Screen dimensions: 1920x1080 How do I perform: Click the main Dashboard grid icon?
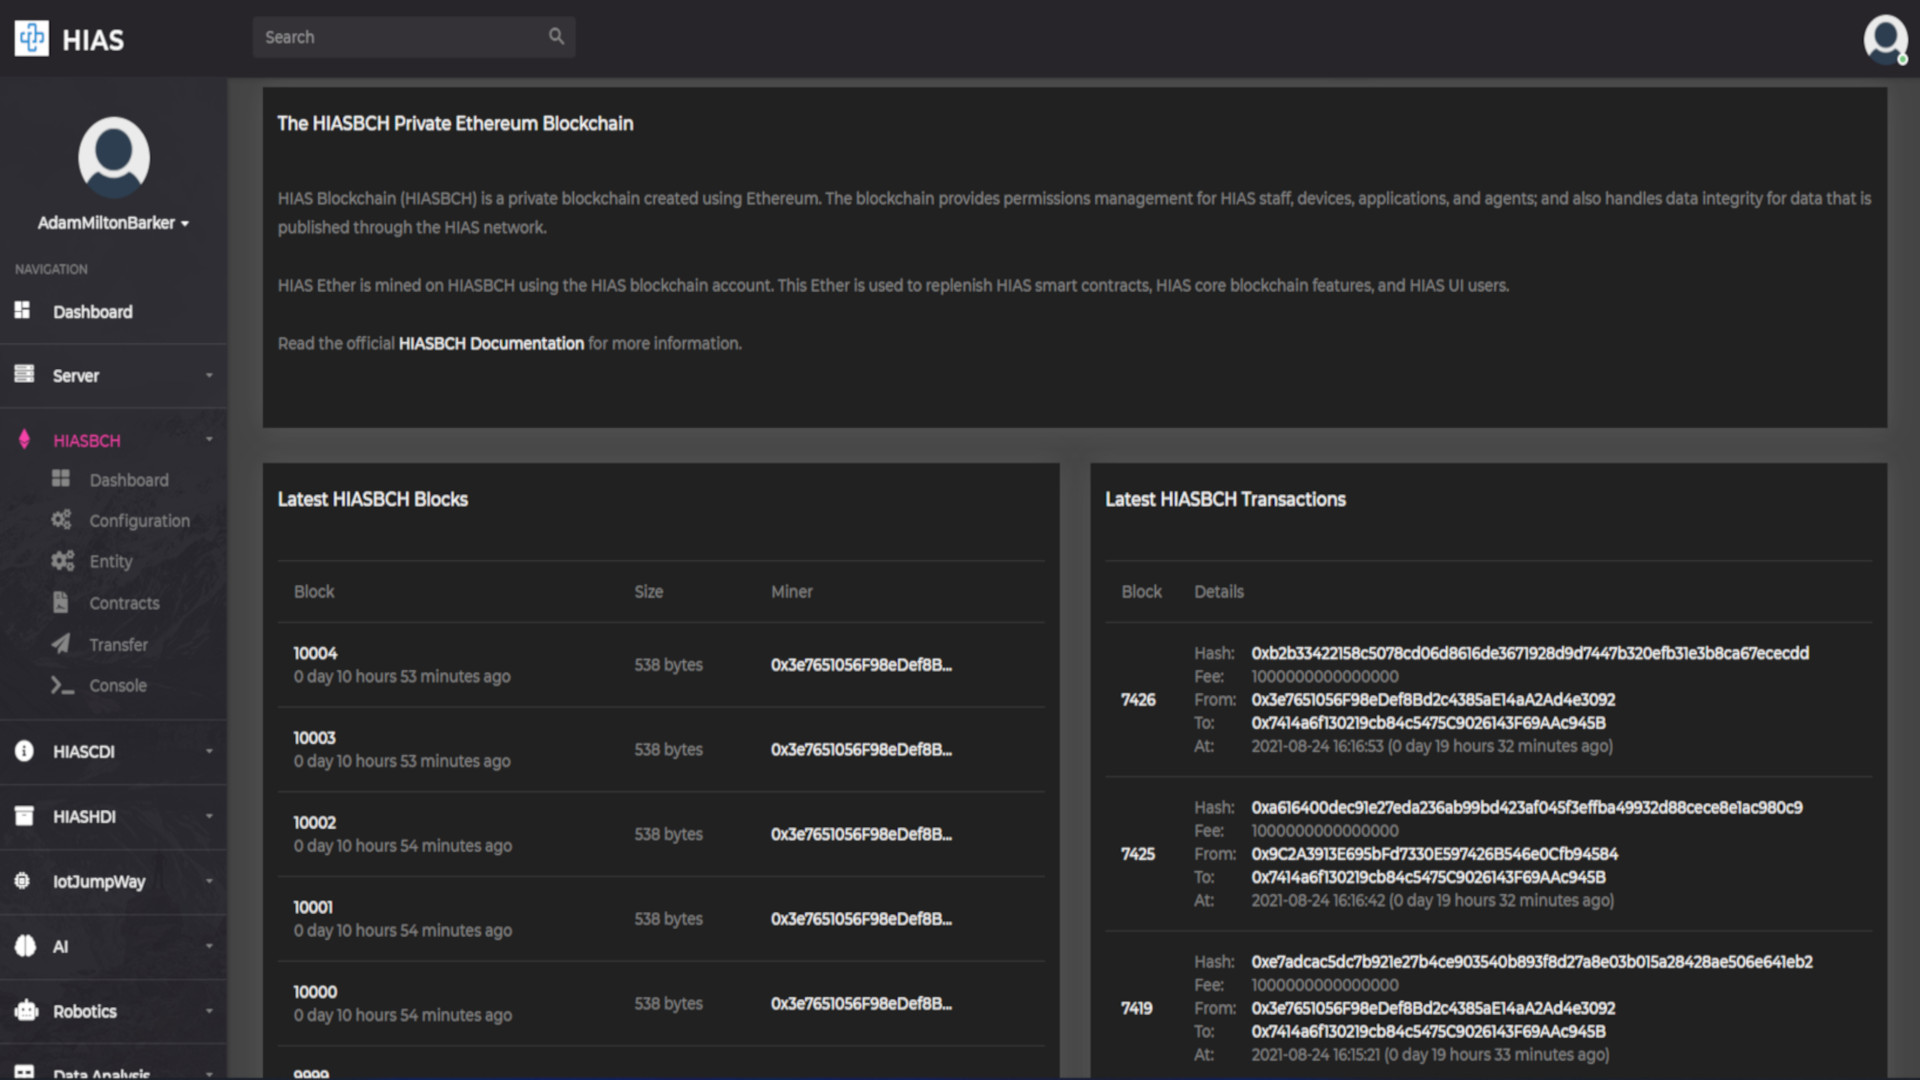23,310
